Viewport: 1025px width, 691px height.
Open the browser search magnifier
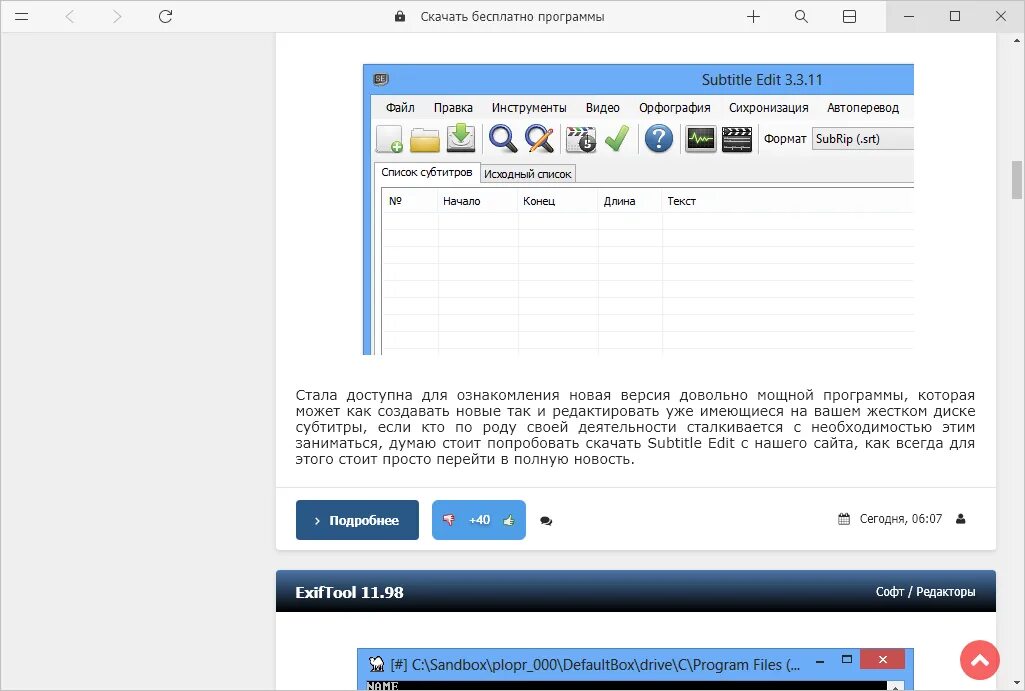coord(801,16)
